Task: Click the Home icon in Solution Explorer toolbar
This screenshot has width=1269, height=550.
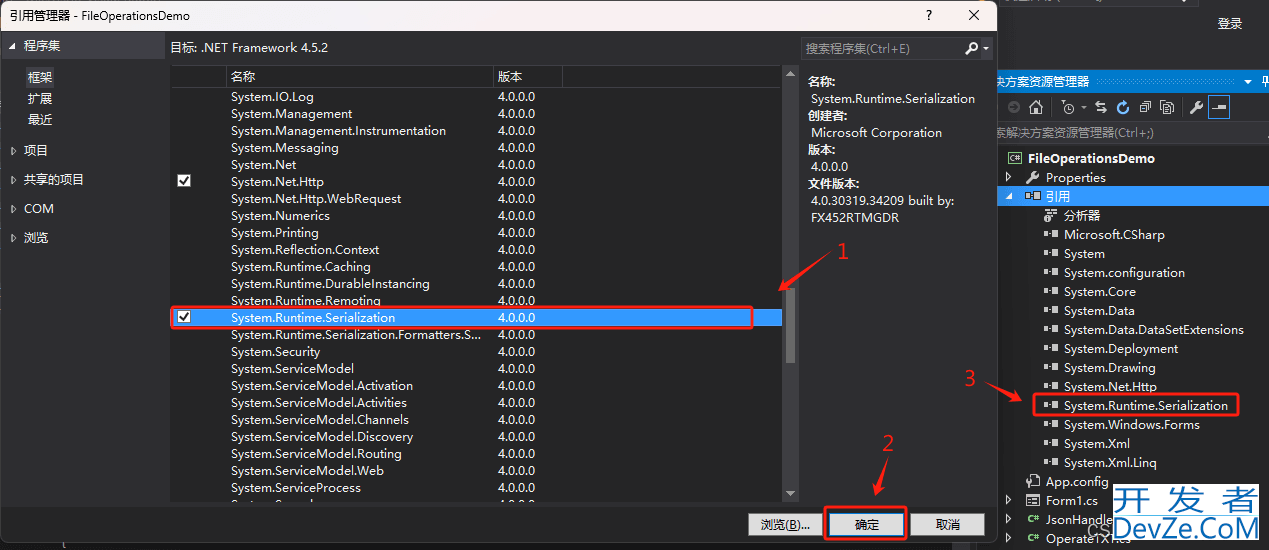Action: tap(1037, 107)
